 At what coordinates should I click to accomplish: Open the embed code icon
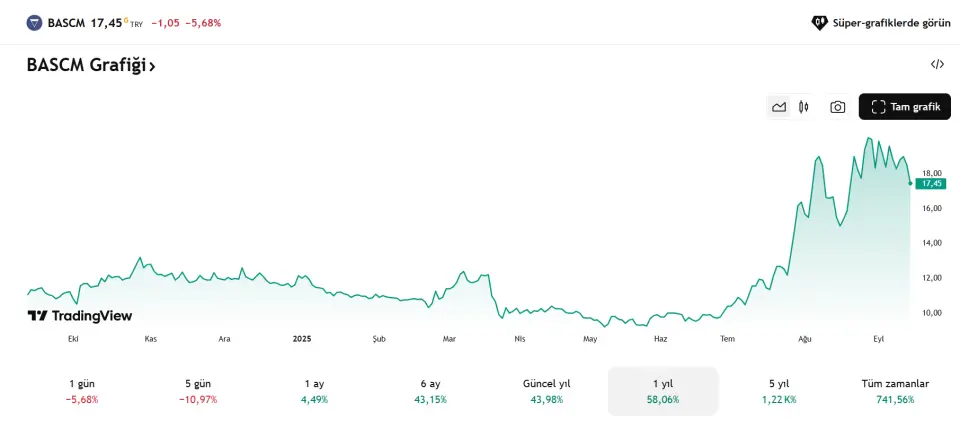click(x=937, y=64)
